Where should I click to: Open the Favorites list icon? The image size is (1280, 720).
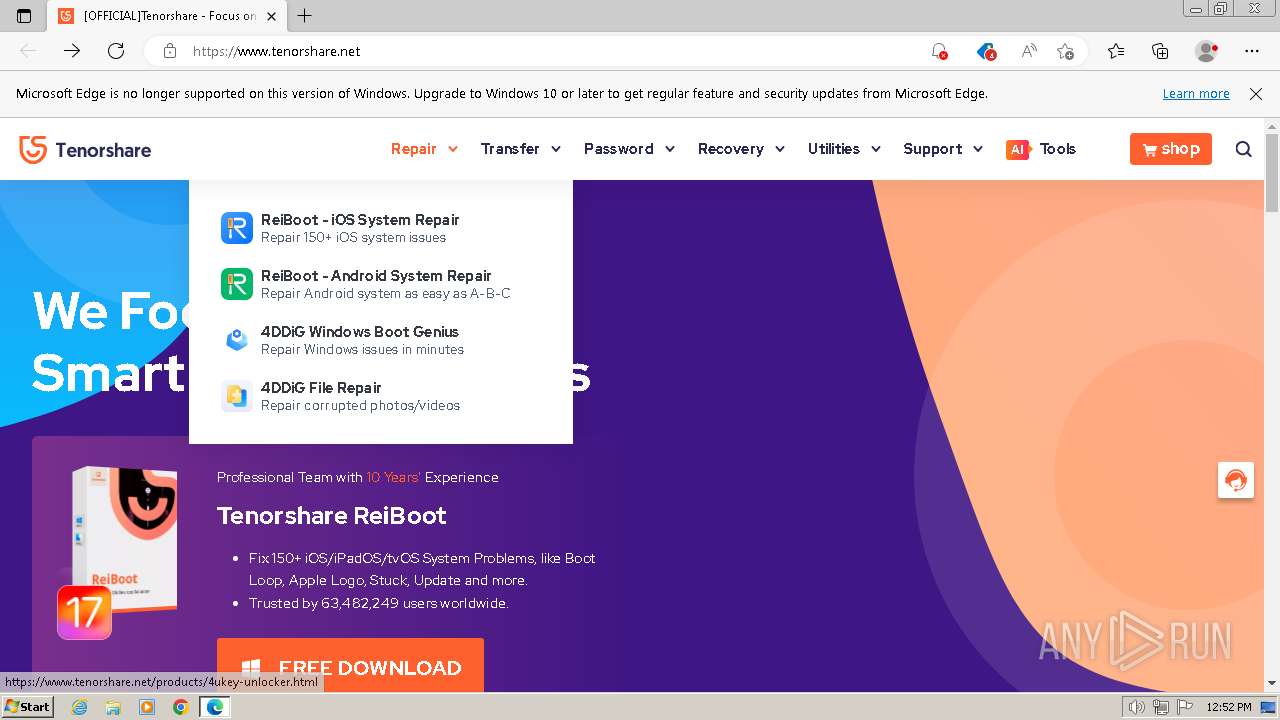coord(1116,51)
